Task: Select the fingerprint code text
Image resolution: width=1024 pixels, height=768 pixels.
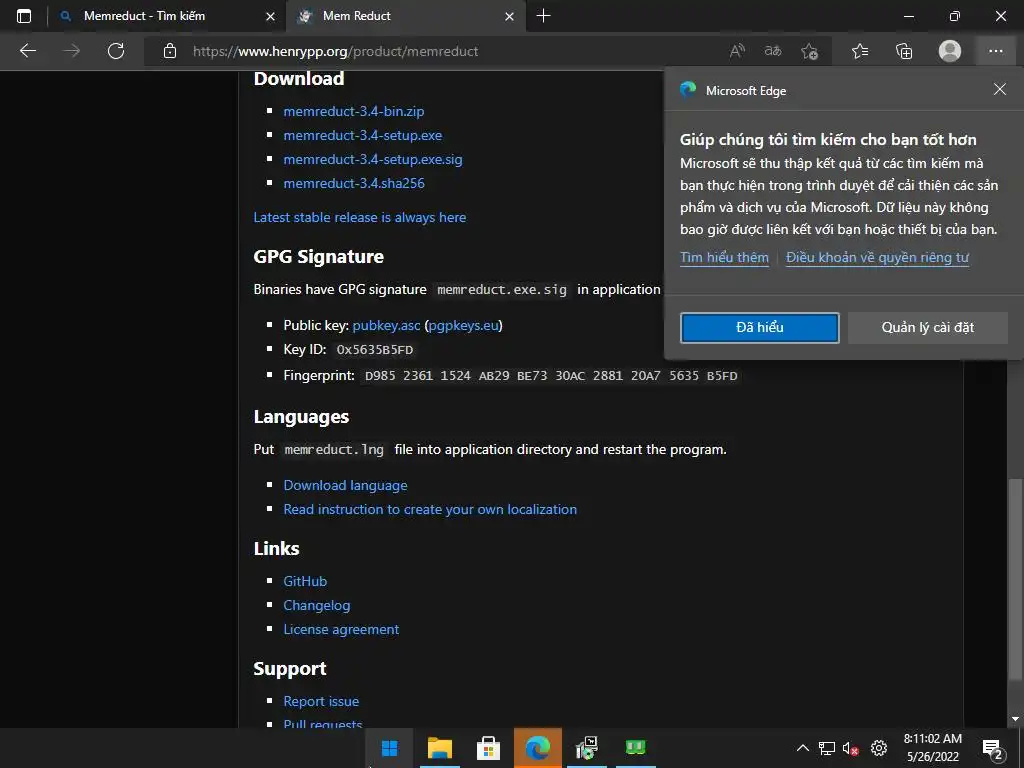Action: tap(551, 376)
